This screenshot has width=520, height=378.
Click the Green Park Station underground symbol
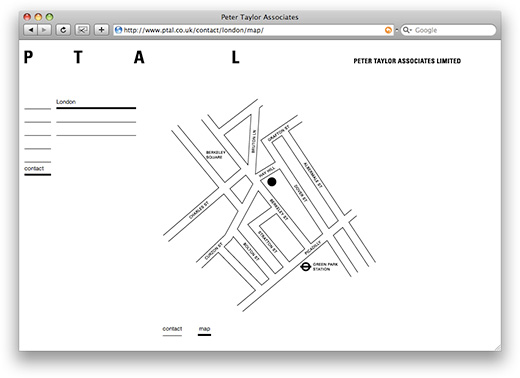coord(305,267)
